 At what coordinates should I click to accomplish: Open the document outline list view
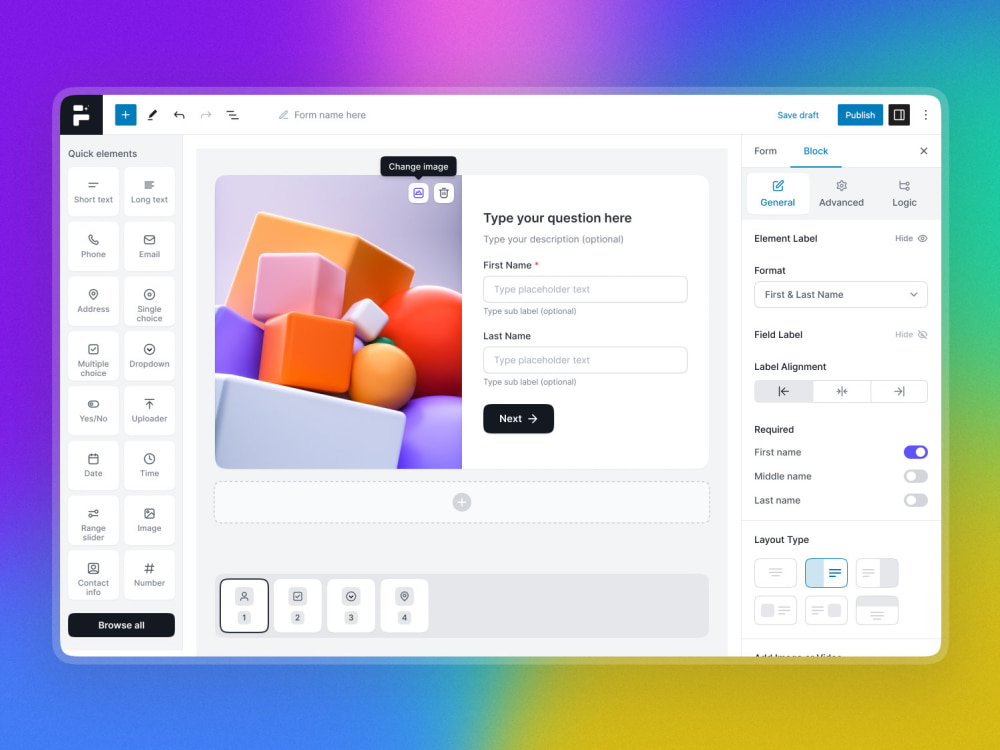click(232, 115)
